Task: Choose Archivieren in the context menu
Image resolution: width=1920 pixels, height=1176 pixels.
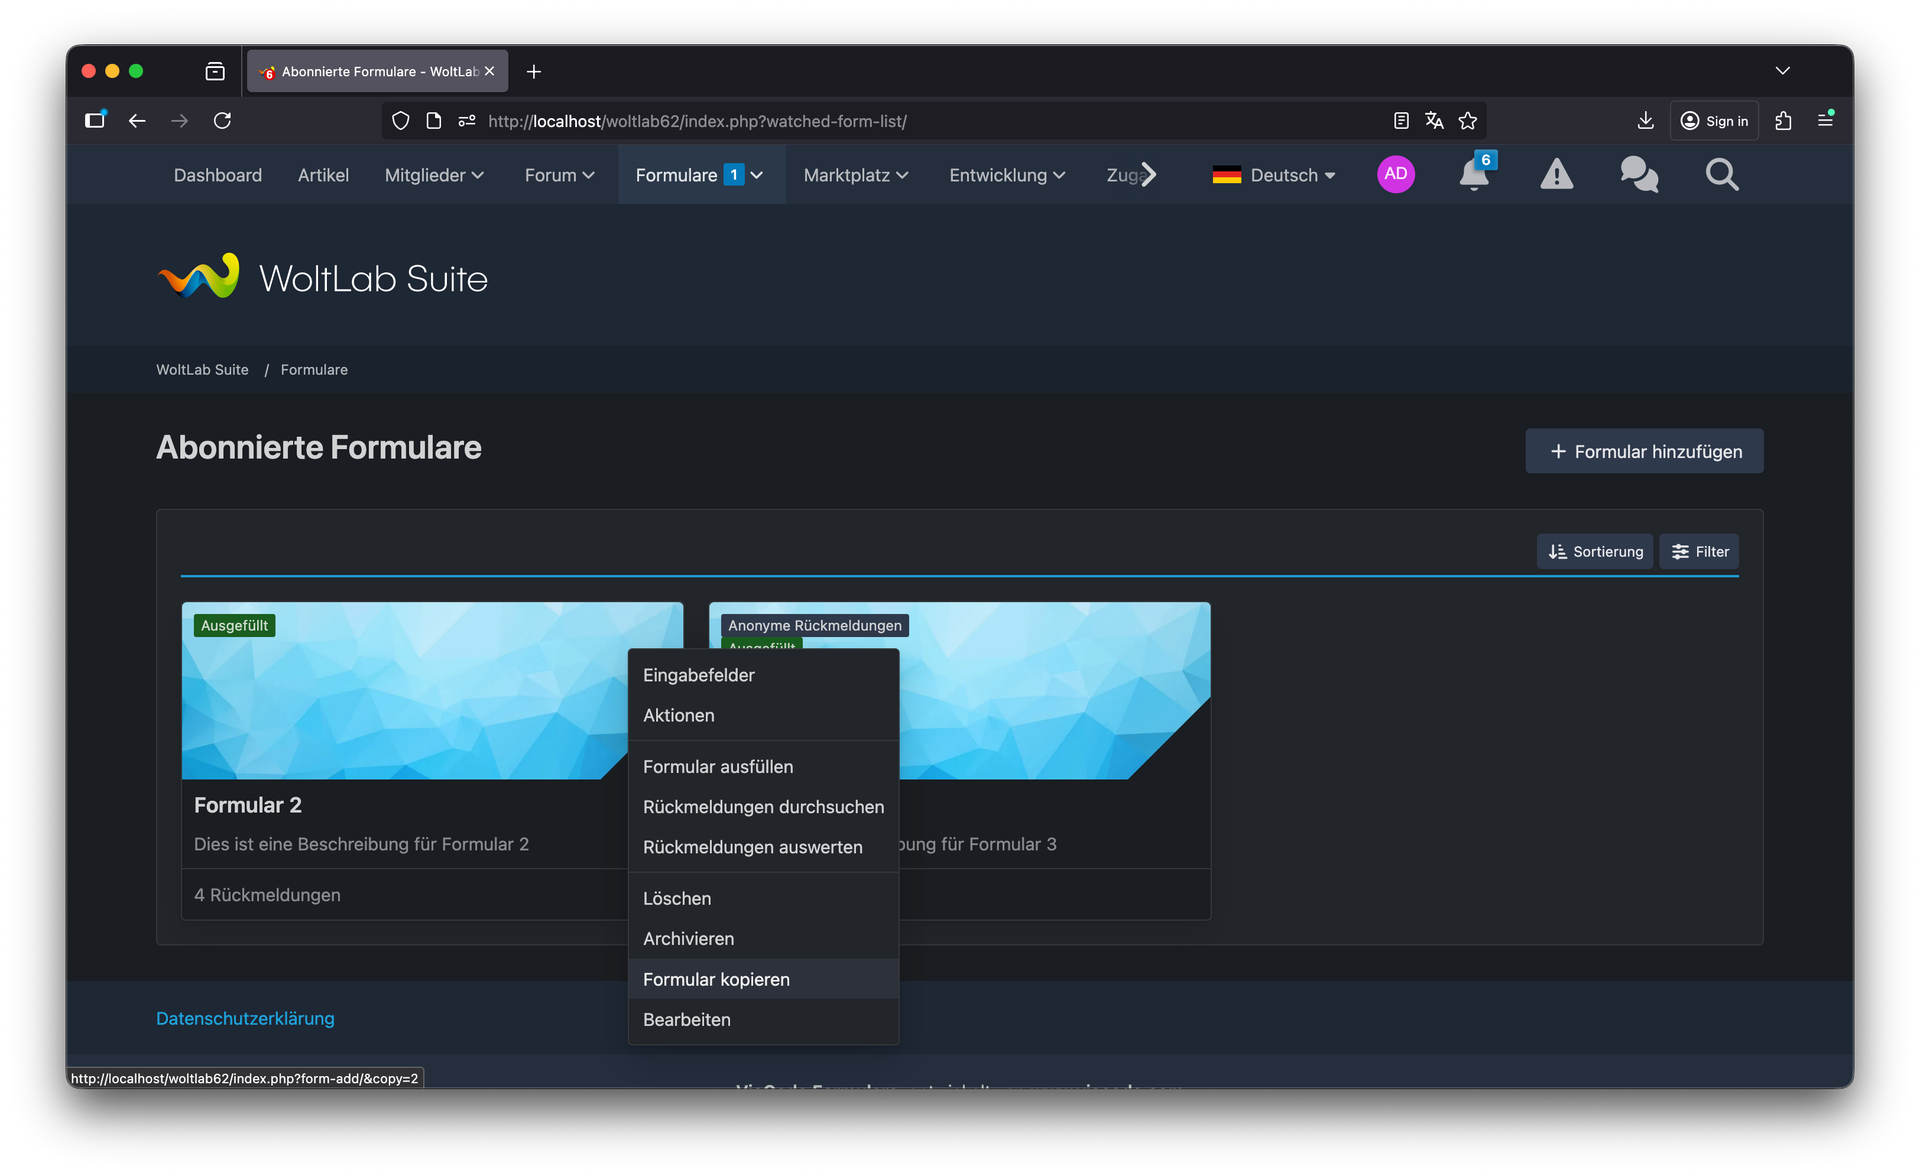Action: coord(688,939)
